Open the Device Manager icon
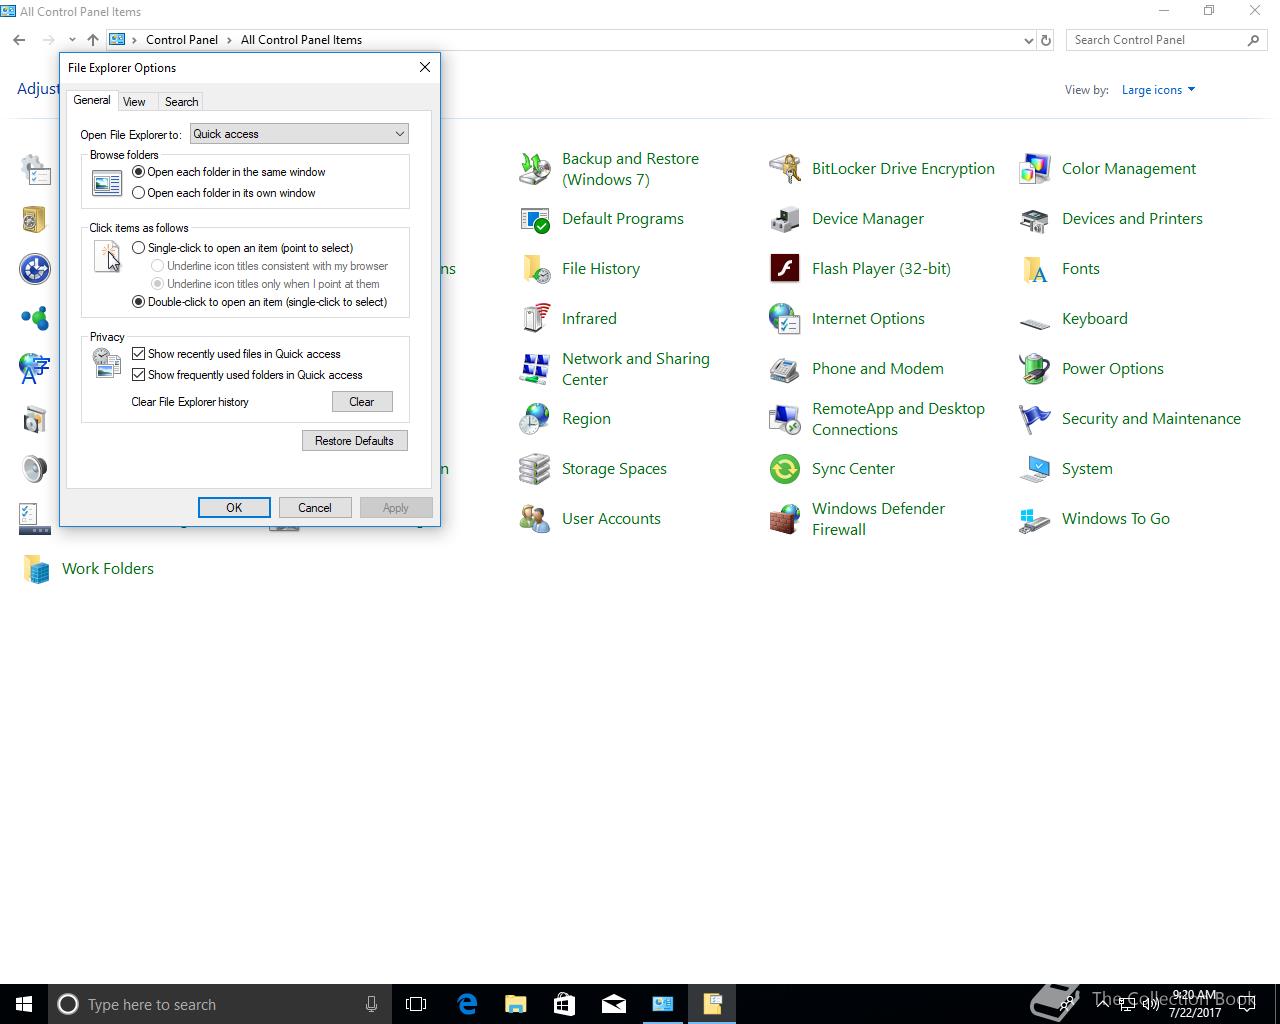The width and height of the screenshot is (1280, 1024). click(x=785, y=219)
